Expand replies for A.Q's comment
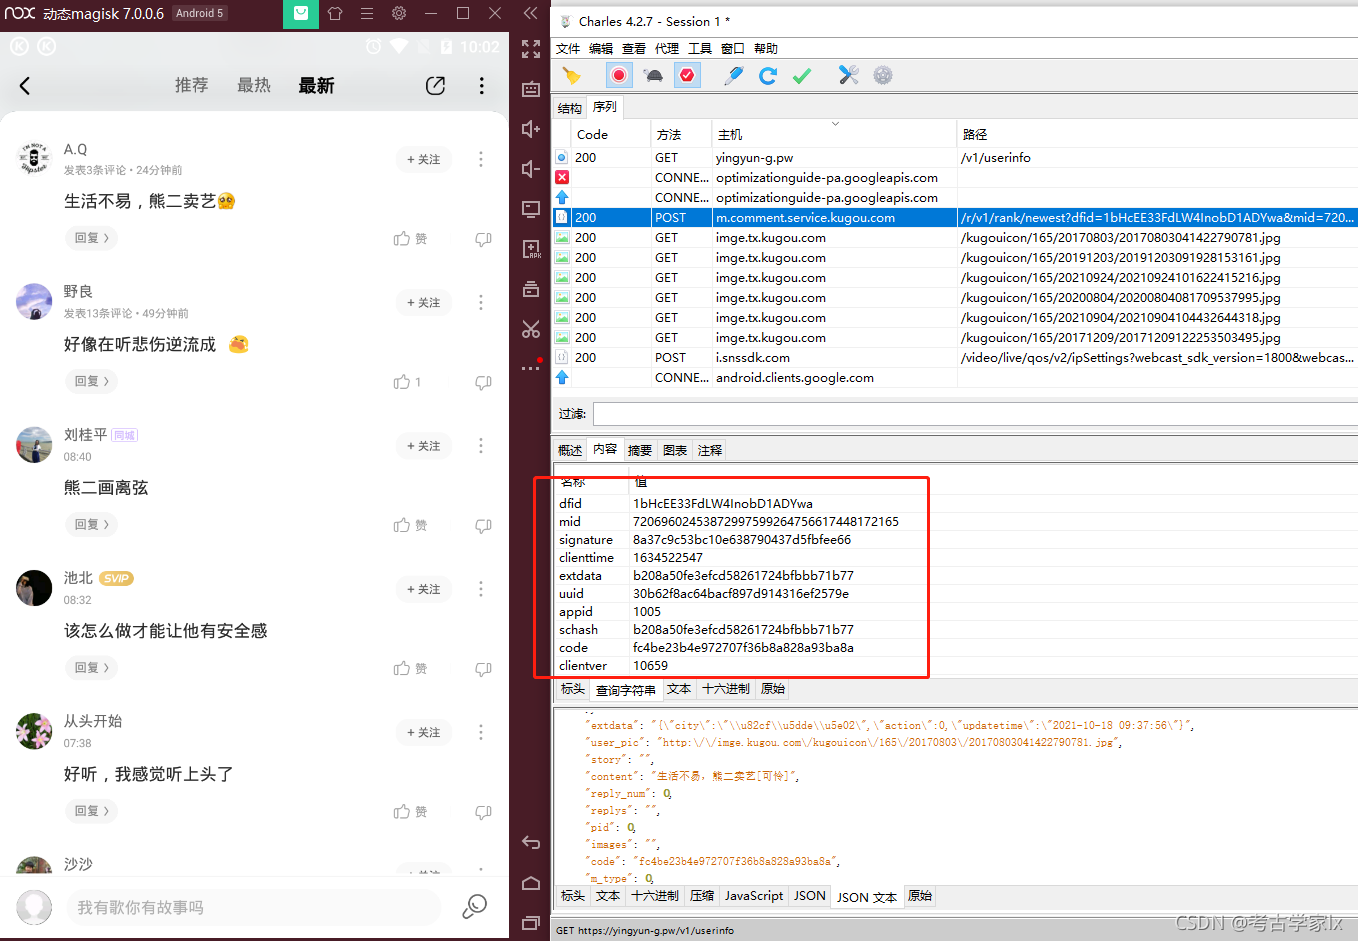The width and height of the screenshot is (1358, 941). [92, 238]
